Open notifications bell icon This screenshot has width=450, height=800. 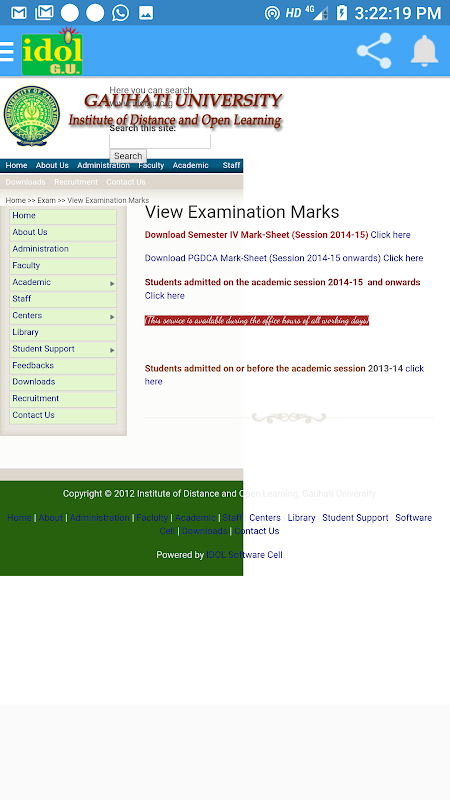click(x=424, y=51)
